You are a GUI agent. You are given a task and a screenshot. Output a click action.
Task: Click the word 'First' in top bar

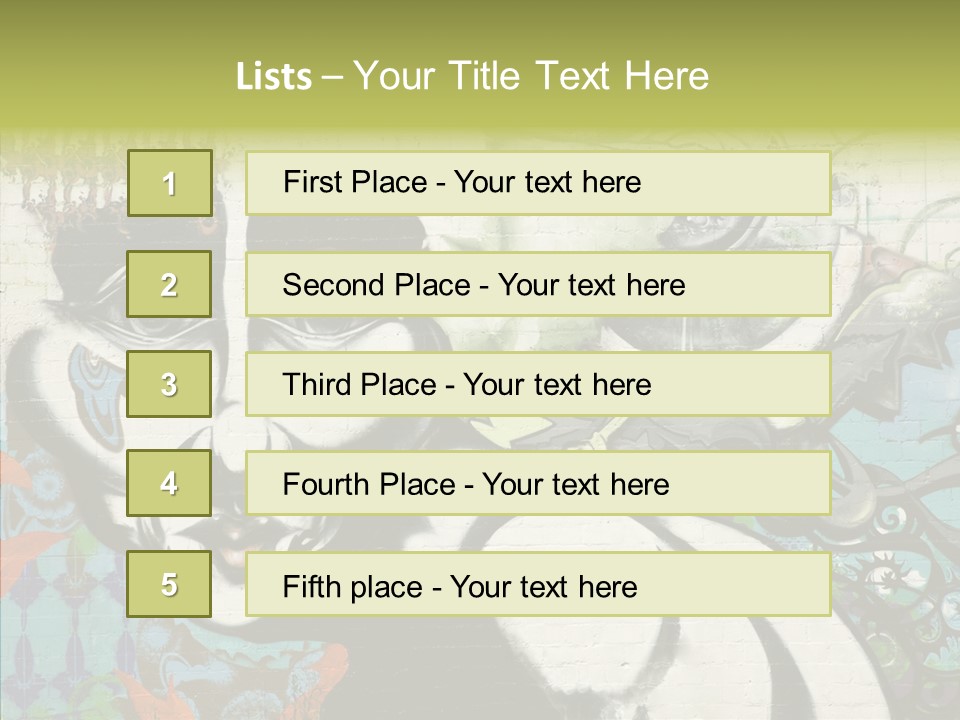[313, 182]
